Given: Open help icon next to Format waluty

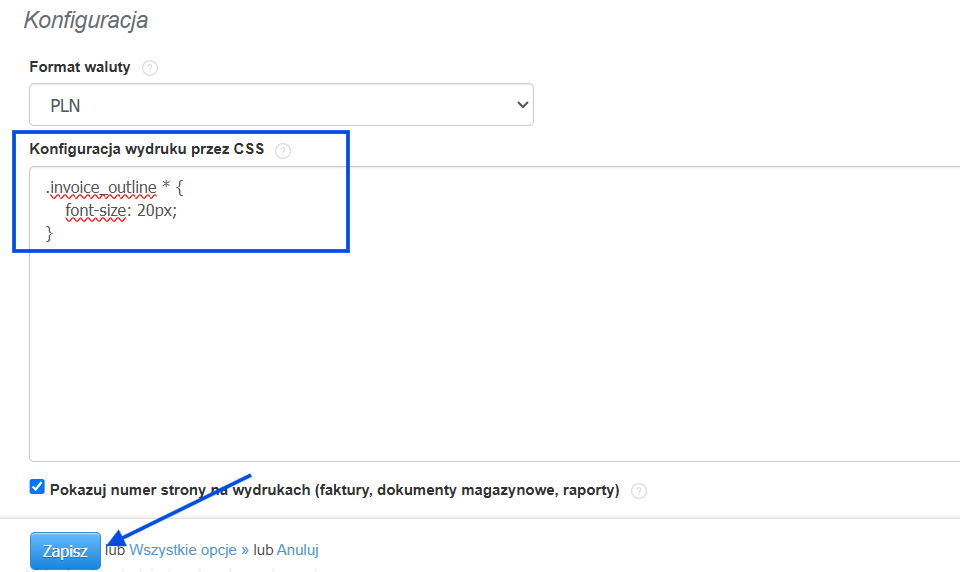Looking at the screenshot, I should coord(149,68).
